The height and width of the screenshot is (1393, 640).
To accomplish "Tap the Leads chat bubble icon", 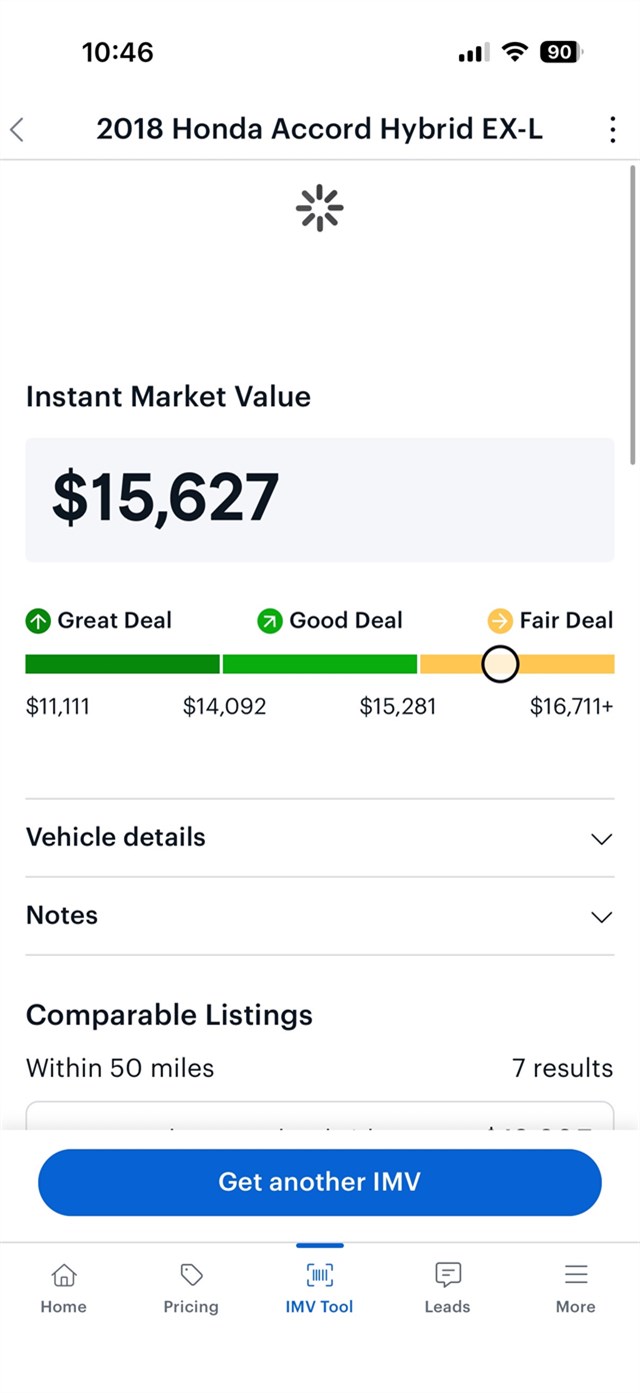I will click(x=447, y=1275).
